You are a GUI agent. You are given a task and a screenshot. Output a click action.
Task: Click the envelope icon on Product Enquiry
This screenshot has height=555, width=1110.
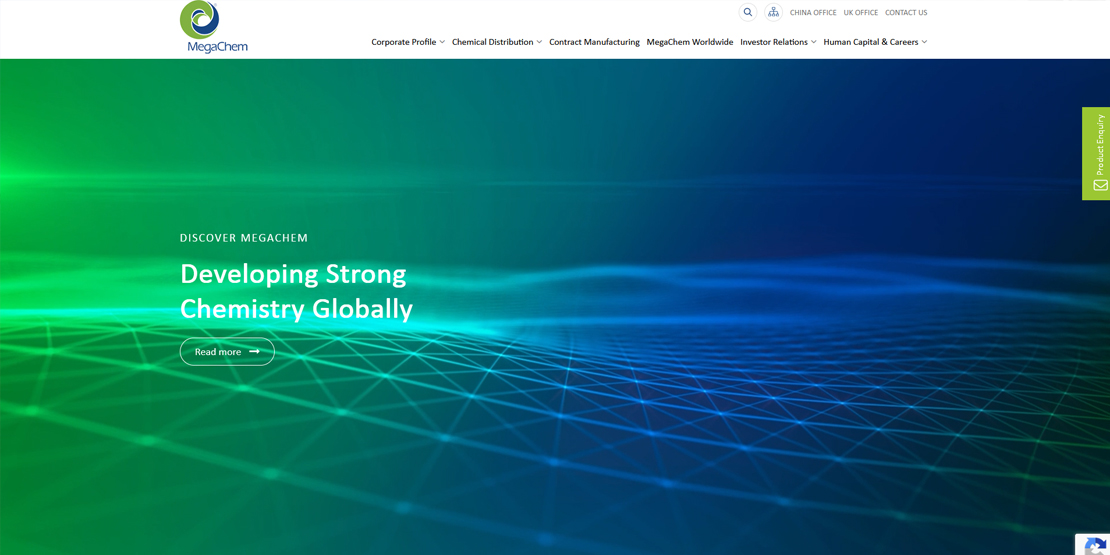coord(1100,185)
